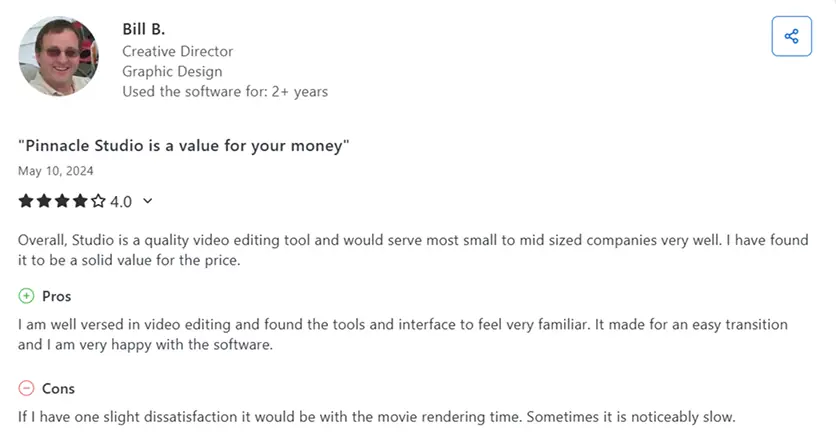Click the overall review summary paragraph
This screenshot has height=445, width=836.
click(x=413, y=250)
